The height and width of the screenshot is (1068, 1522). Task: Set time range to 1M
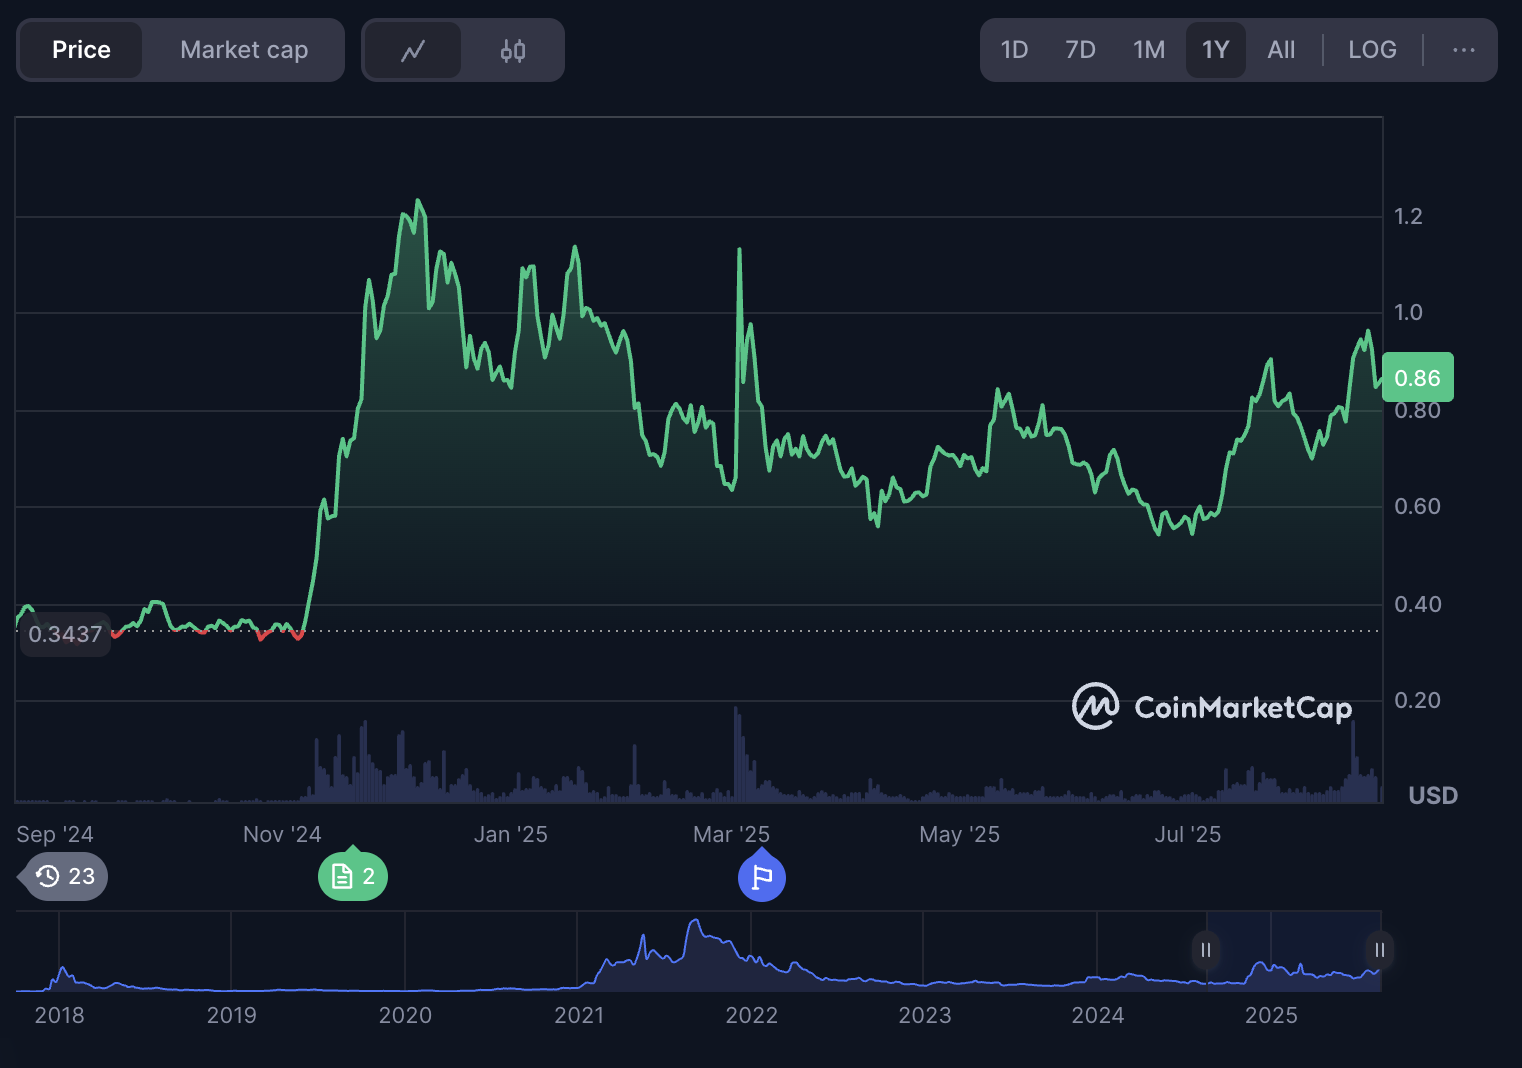[1149, 50]
